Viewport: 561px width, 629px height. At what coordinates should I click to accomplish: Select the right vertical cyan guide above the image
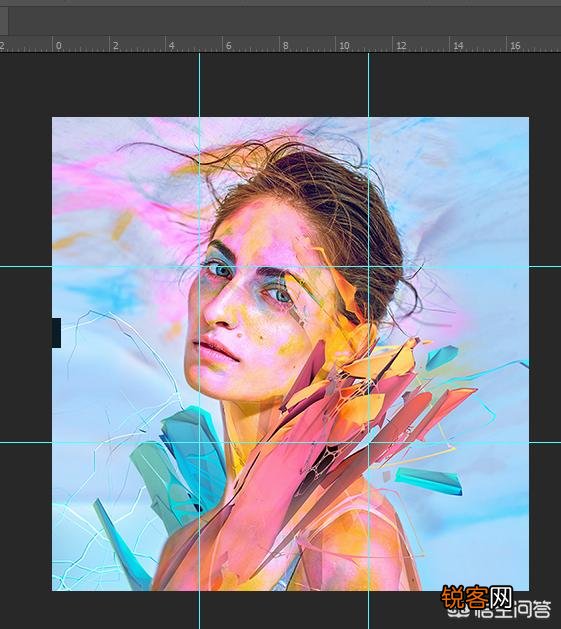(369, 84)
